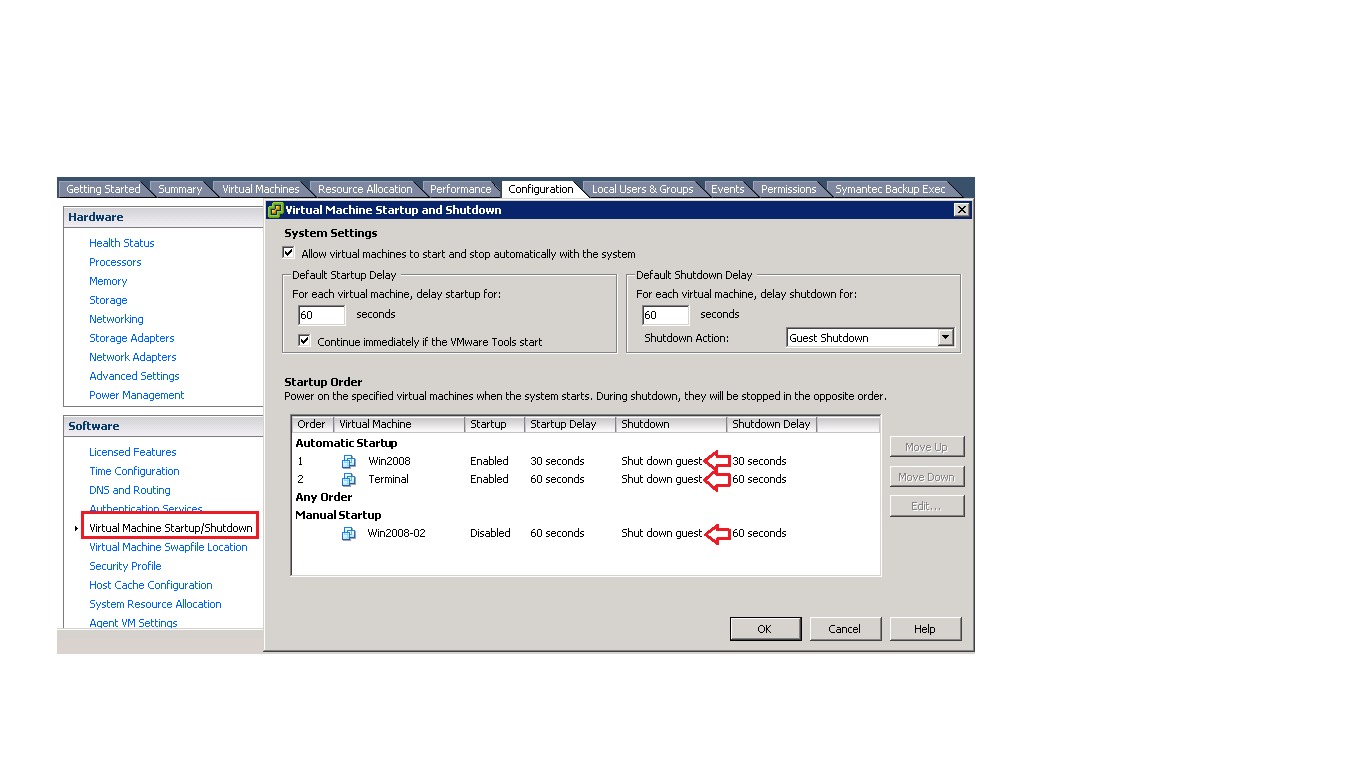
Task: Open the Shutdown Action dropdown
Action: pos(945,338)
